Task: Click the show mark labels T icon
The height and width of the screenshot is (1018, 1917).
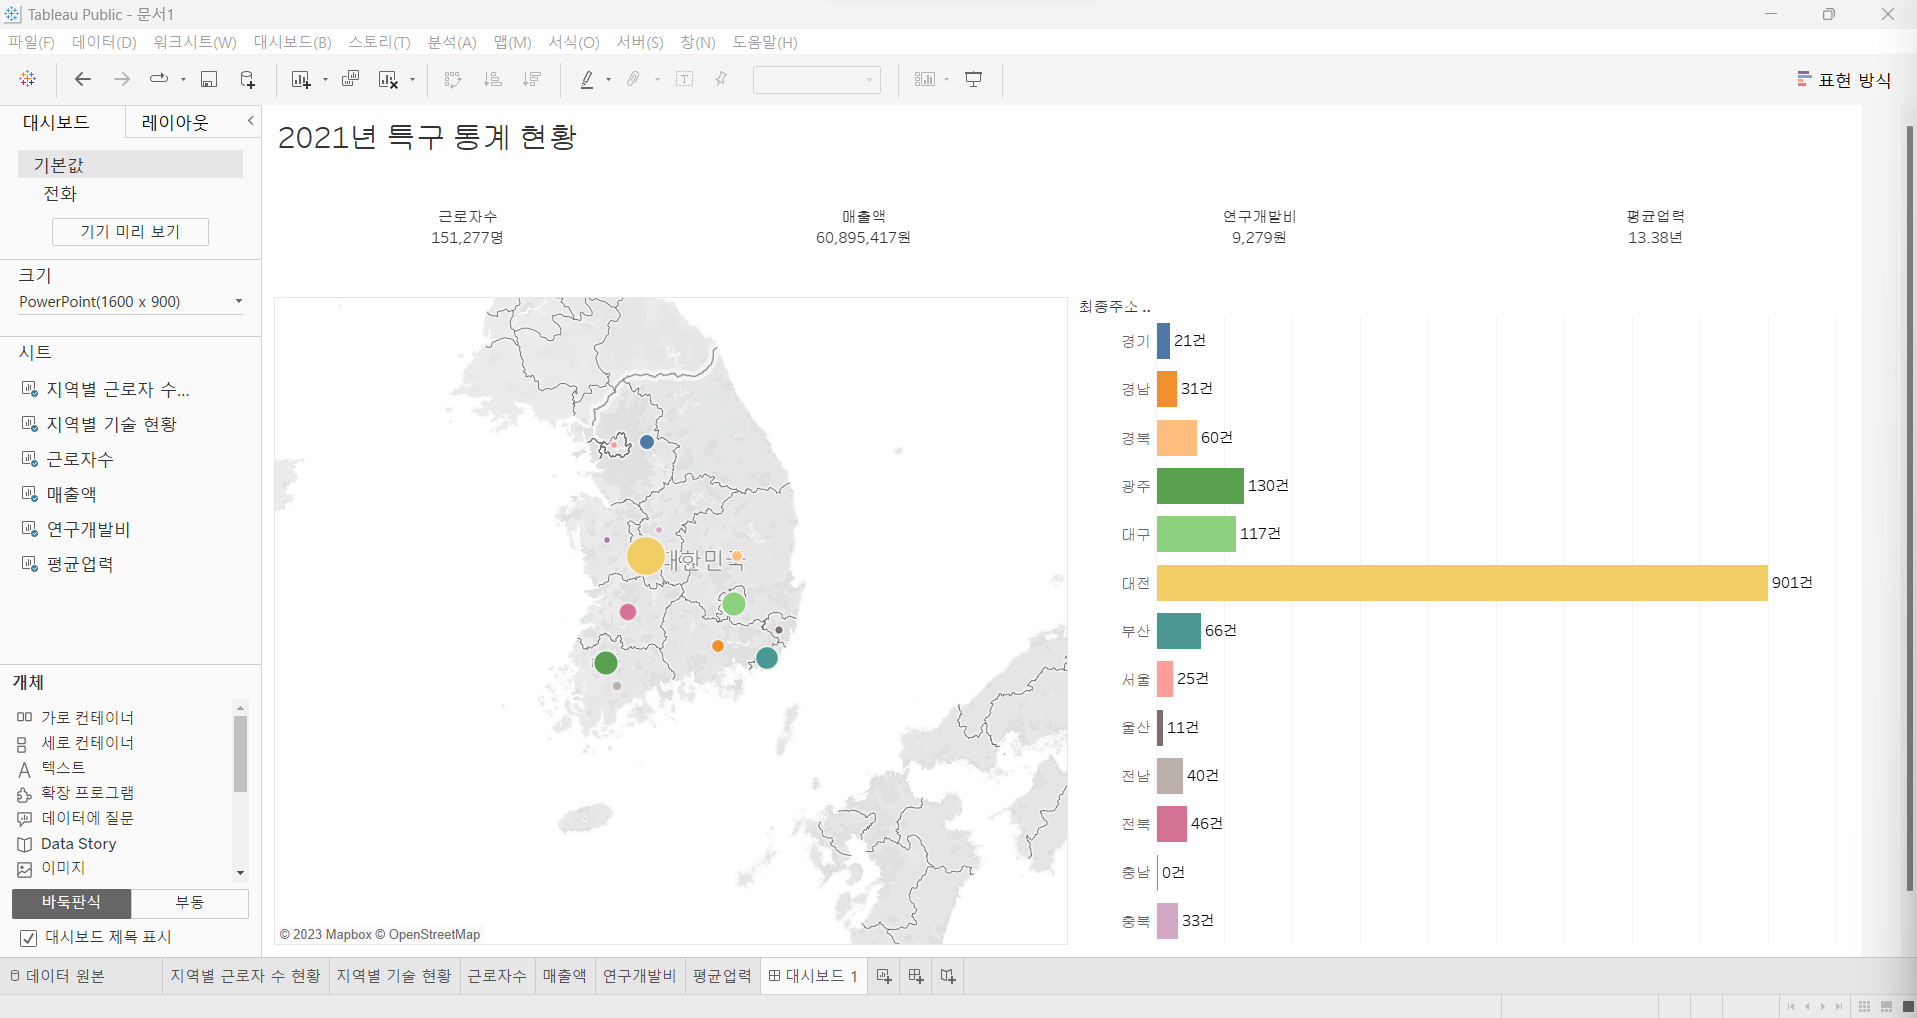Action: pos(685,79)
